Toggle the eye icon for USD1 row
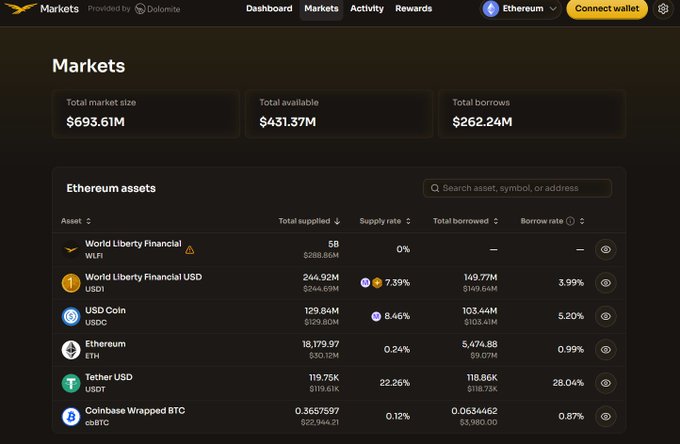 605,283
